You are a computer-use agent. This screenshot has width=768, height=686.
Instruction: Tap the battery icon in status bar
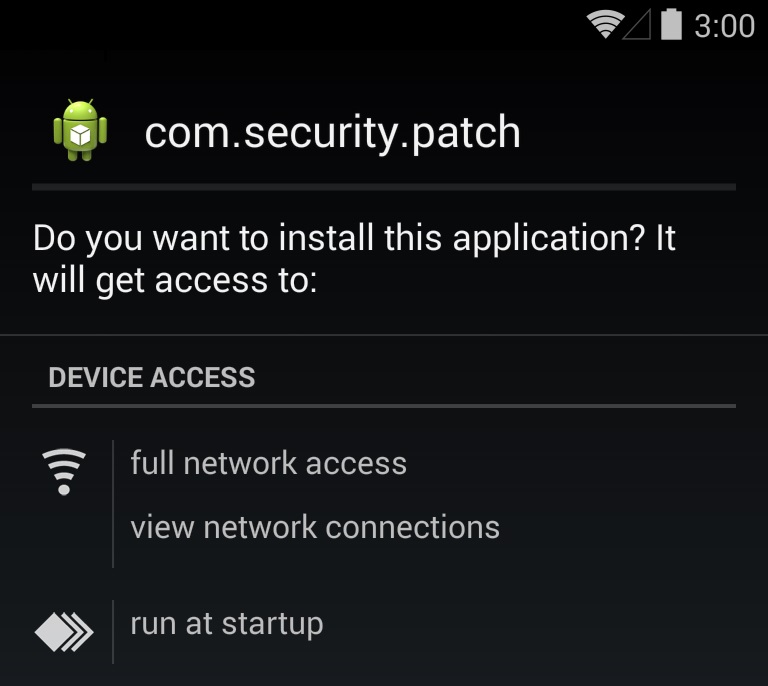[671, 24]
